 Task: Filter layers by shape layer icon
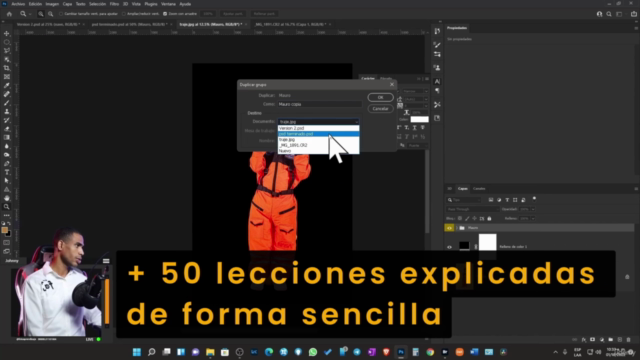point(515,200)
